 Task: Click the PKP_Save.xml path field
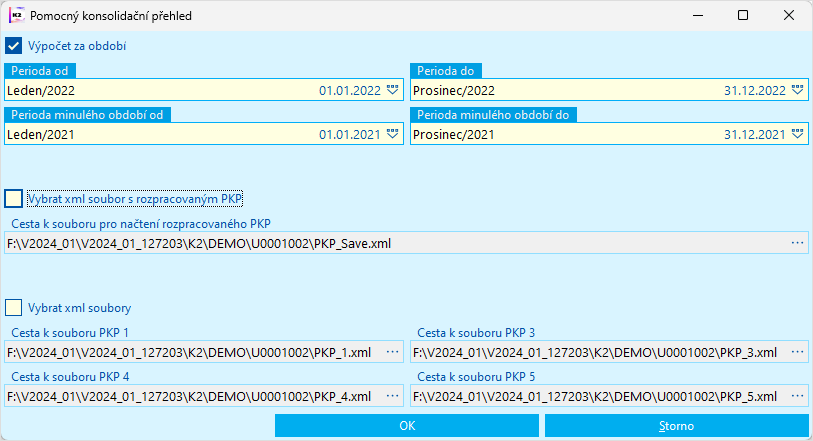coord(406,243)
